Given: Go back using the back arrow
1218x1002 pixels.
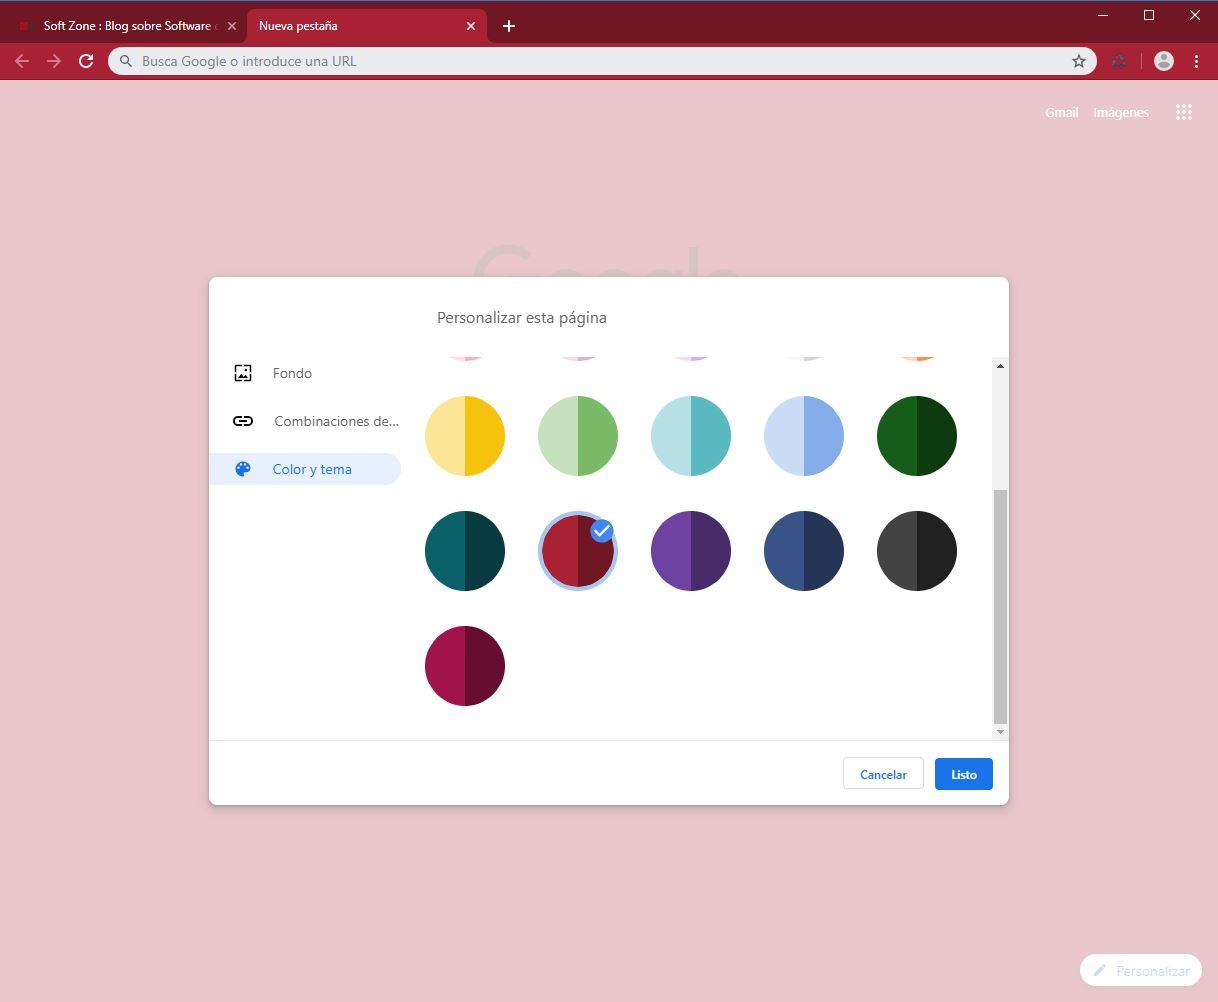Looking at the screenshot, I should [x=22, y=61].
